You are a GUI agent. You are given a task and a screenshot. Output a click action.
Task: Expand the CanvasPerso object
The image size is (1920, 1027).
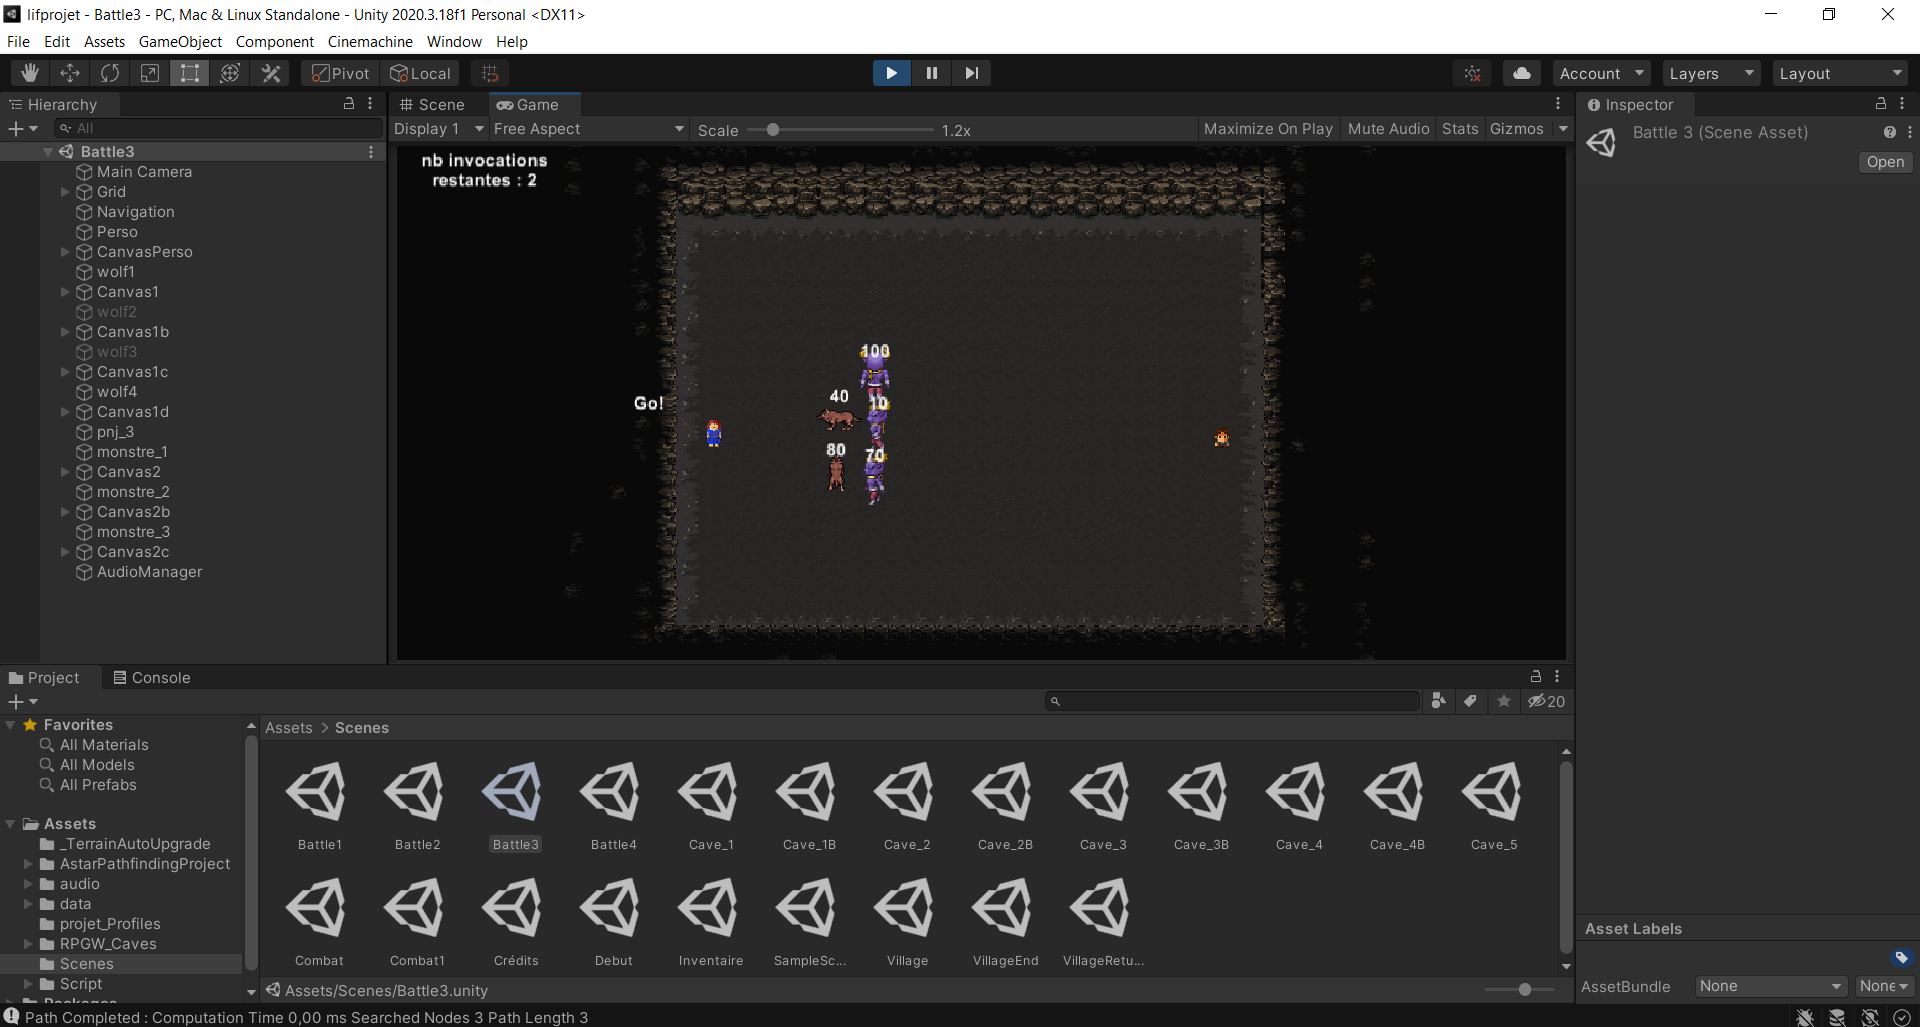pos(65,252)
